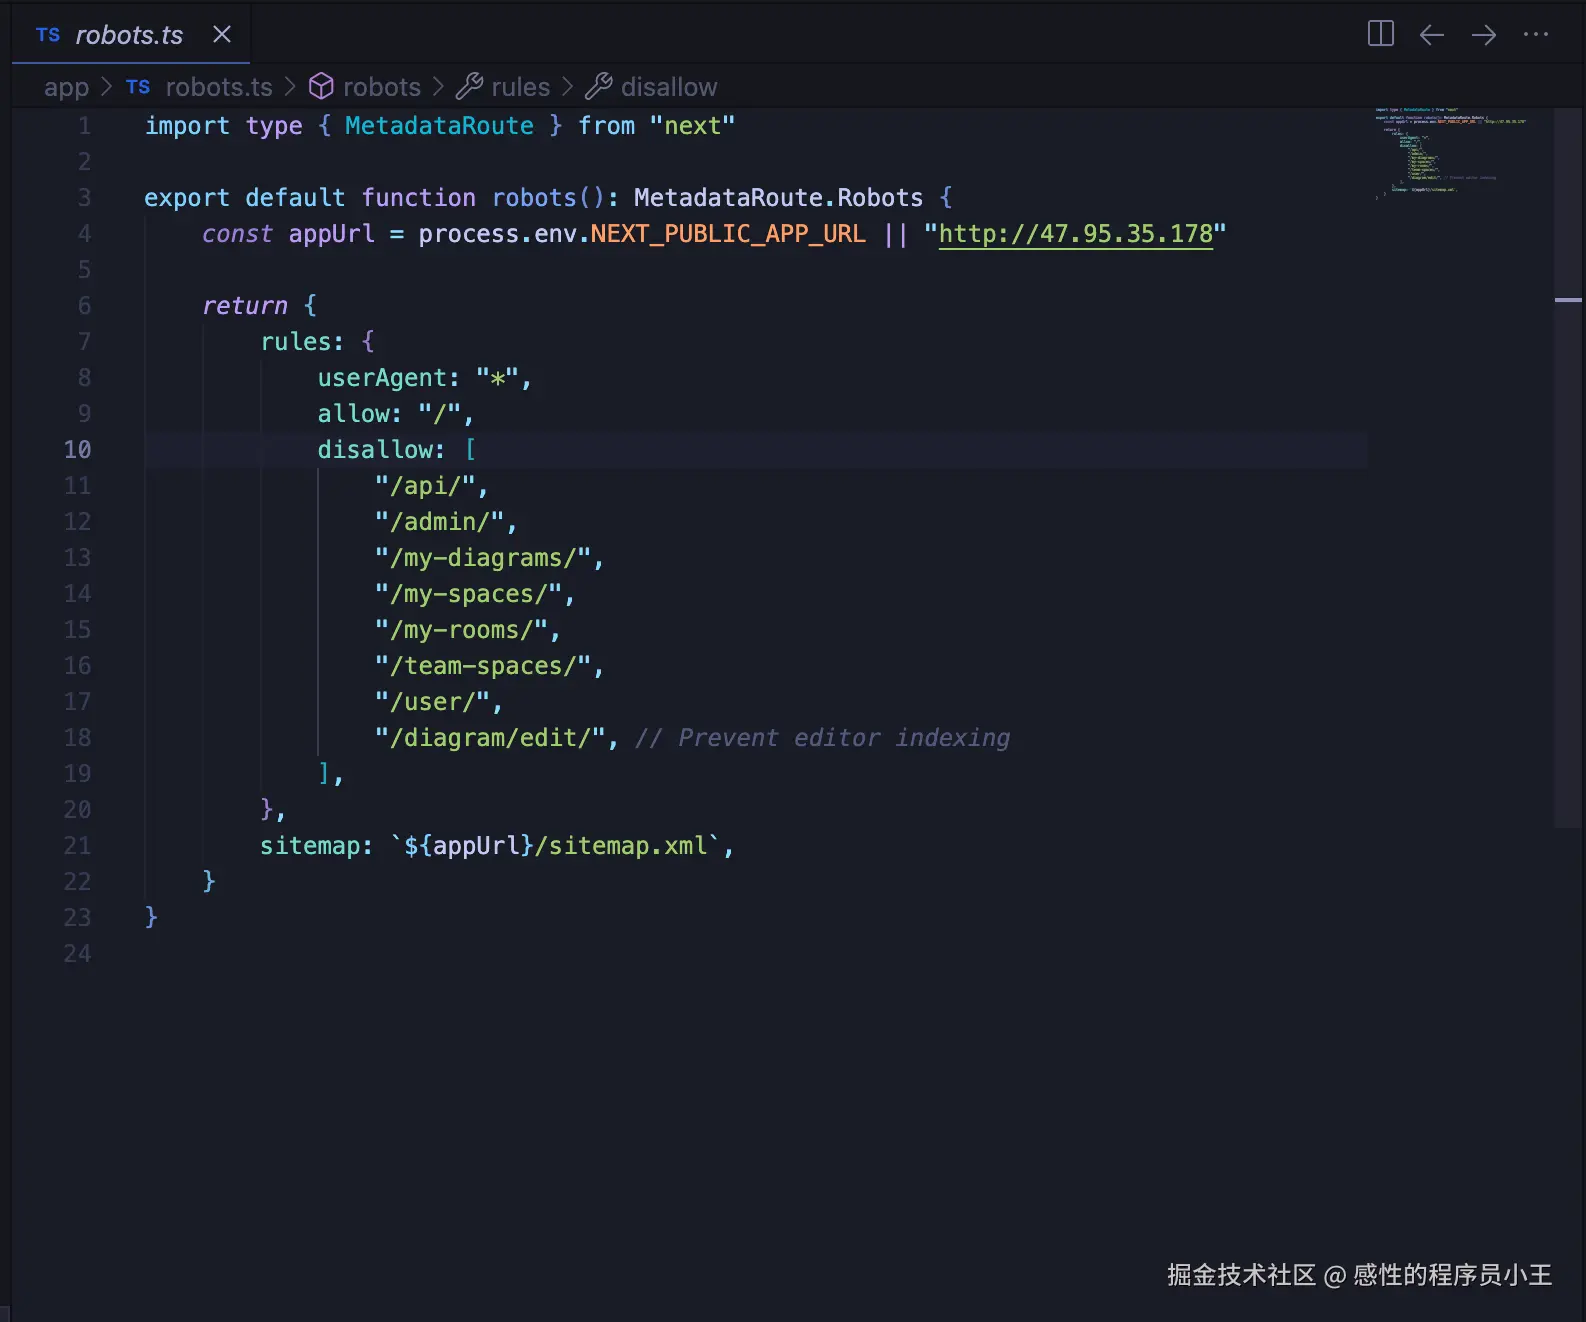Click the cube icon beside robots breadcrumb
The height and width of the screenshot is (1322, 1586).
point(321,87)
